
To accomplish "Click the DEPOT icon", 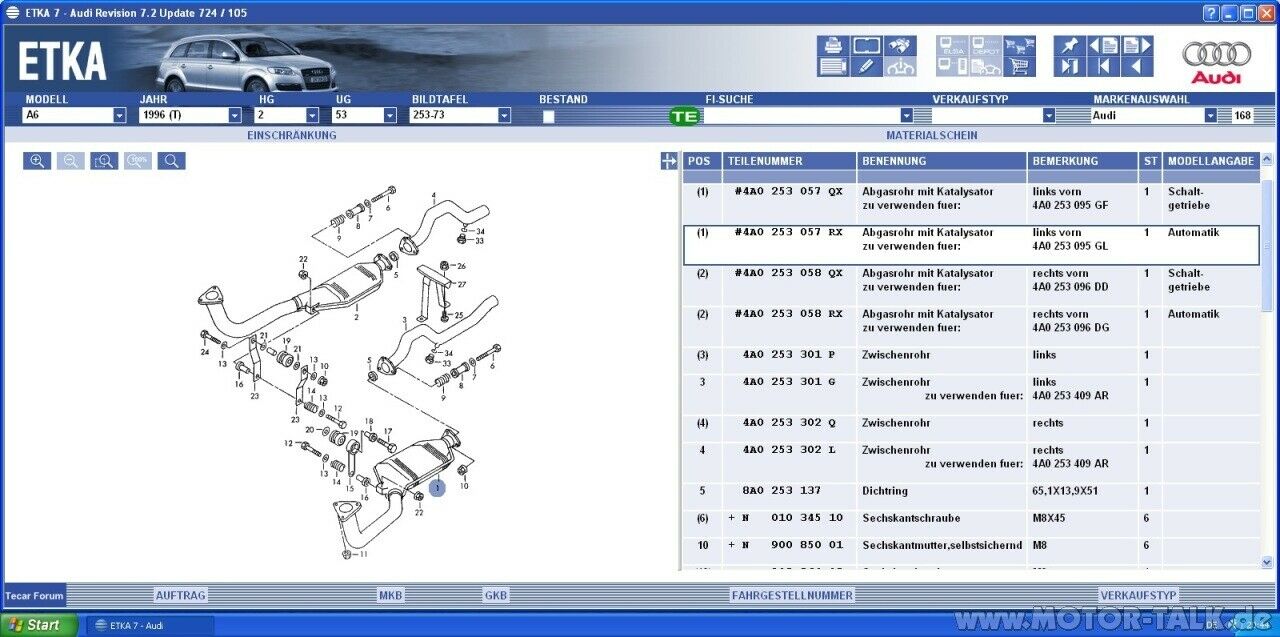I will [986, 46].
